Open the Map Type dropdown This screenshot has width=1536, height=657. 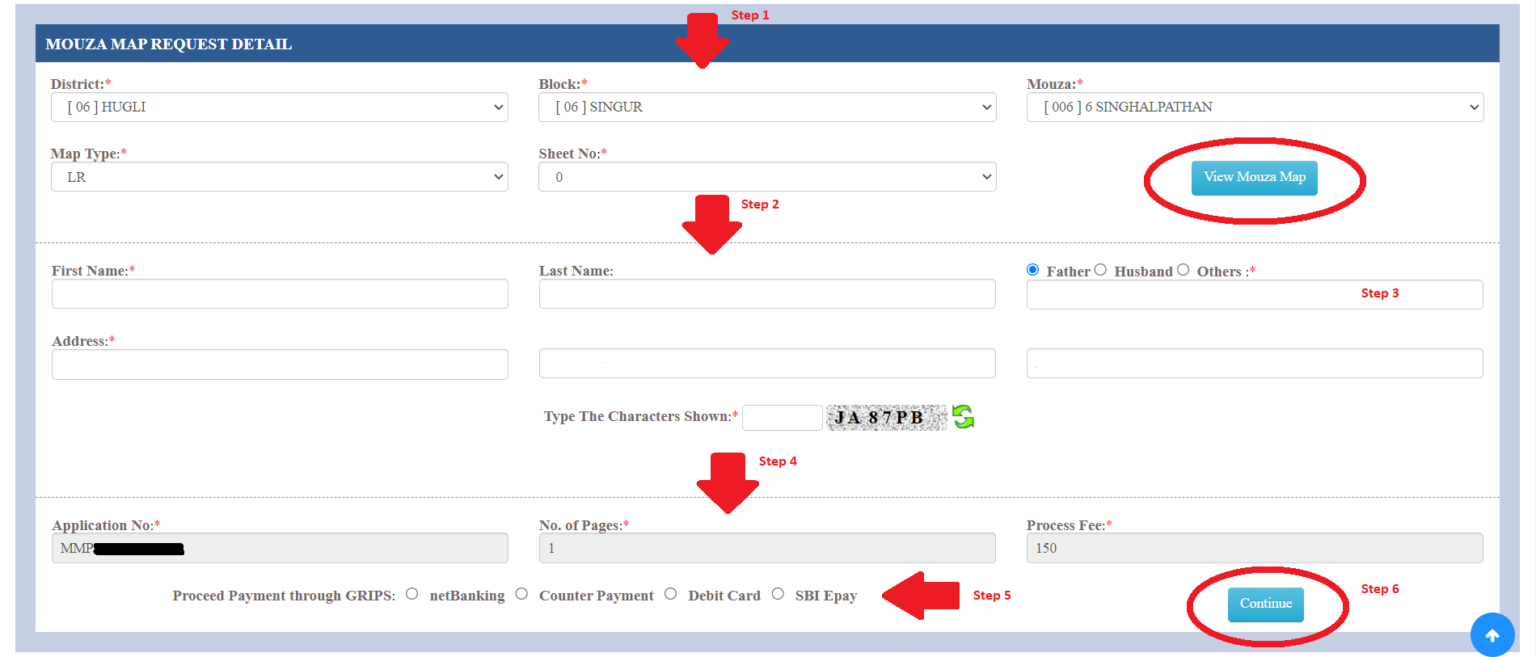pyautogui.click(x=280, y=176)
